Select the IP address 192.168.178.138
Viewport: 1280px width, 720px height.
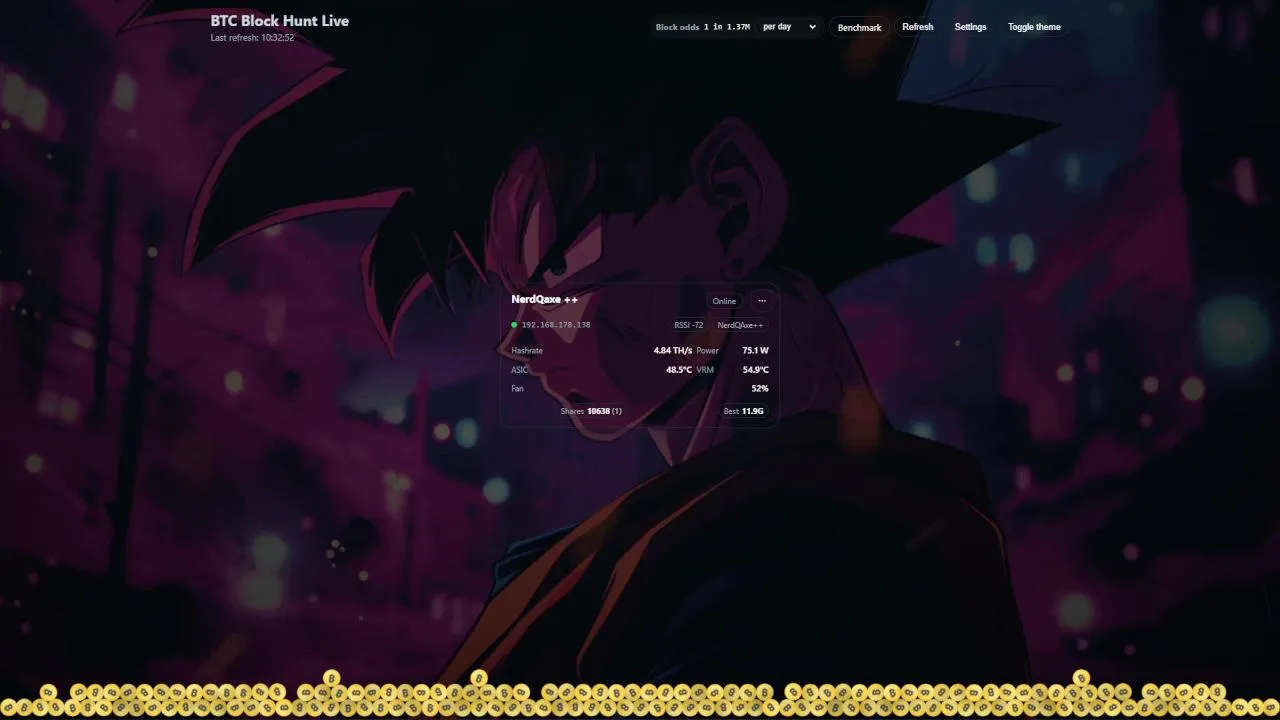click(x=556, y=325)
